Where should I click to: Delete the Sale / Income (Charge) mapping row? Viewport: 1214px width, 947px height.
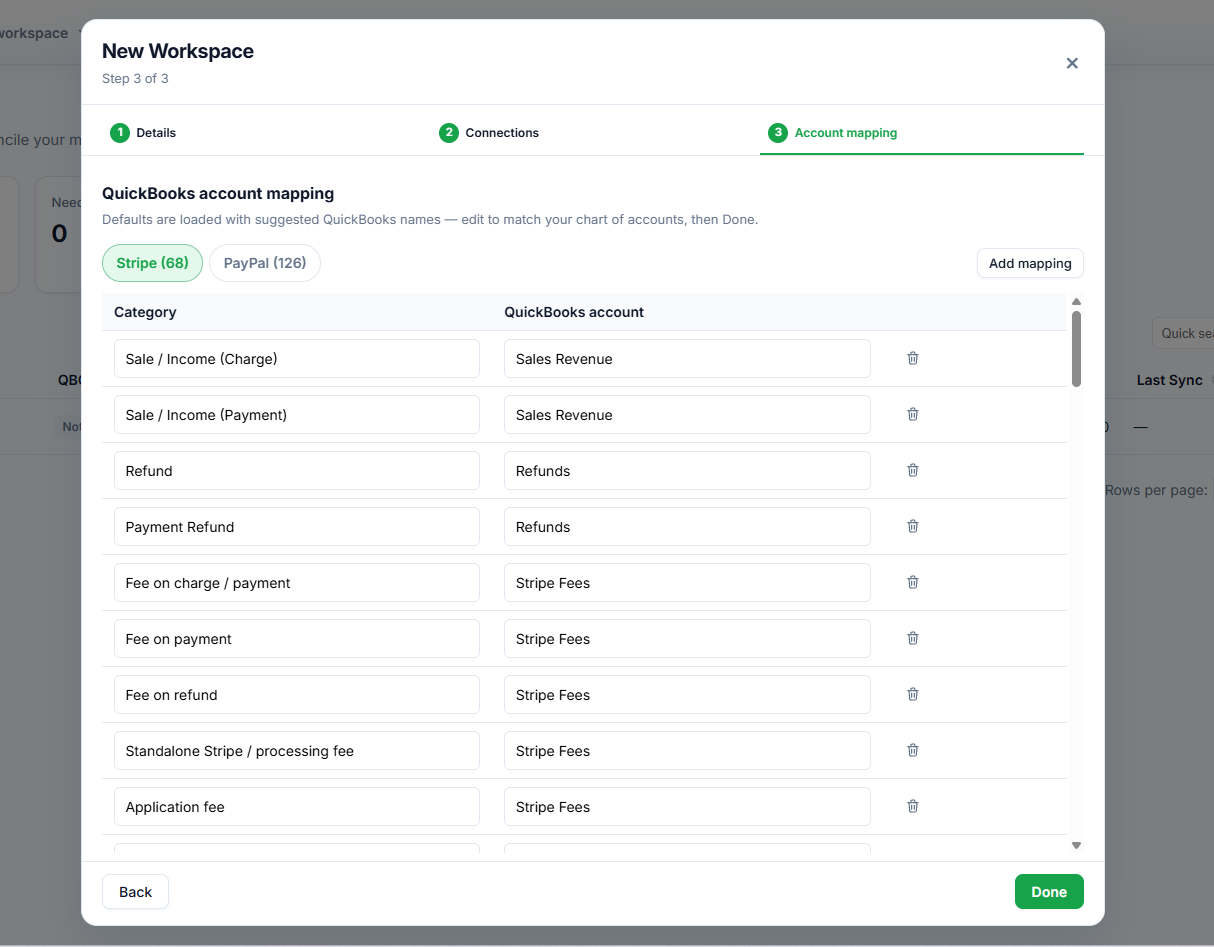coord(912,358)
